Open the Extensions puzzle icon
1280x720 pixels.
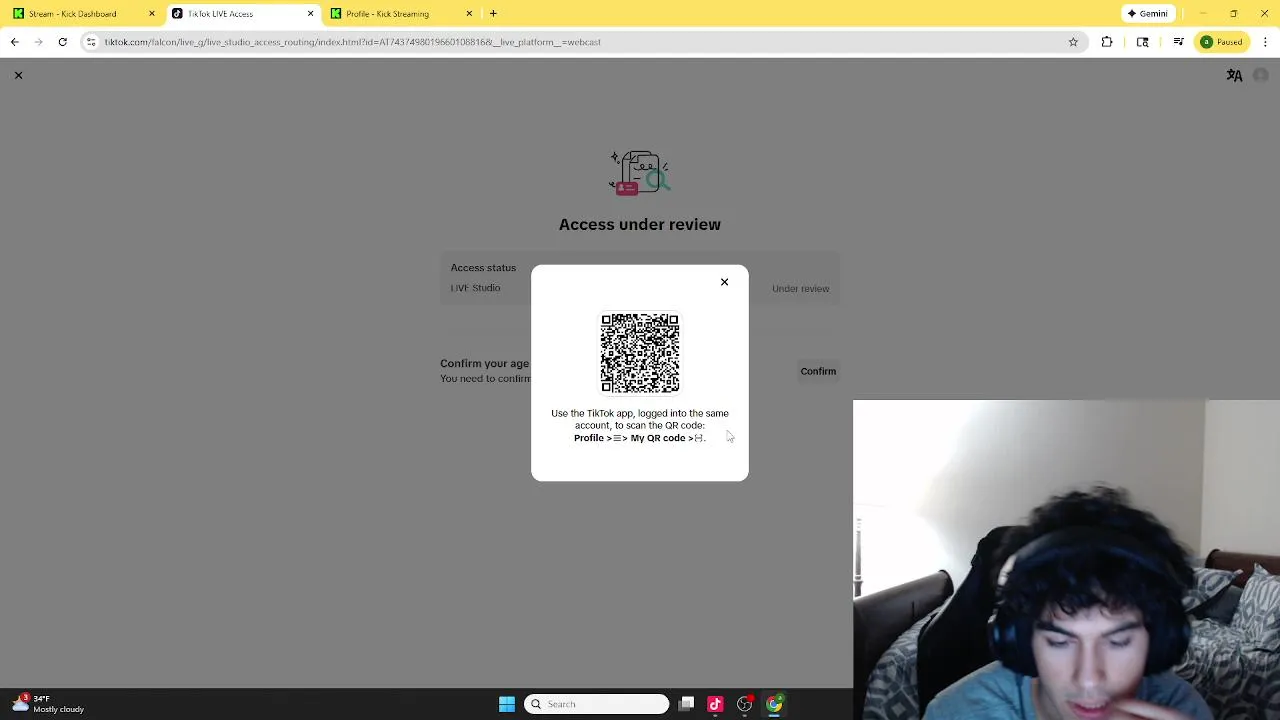[x=1107, y=42]
